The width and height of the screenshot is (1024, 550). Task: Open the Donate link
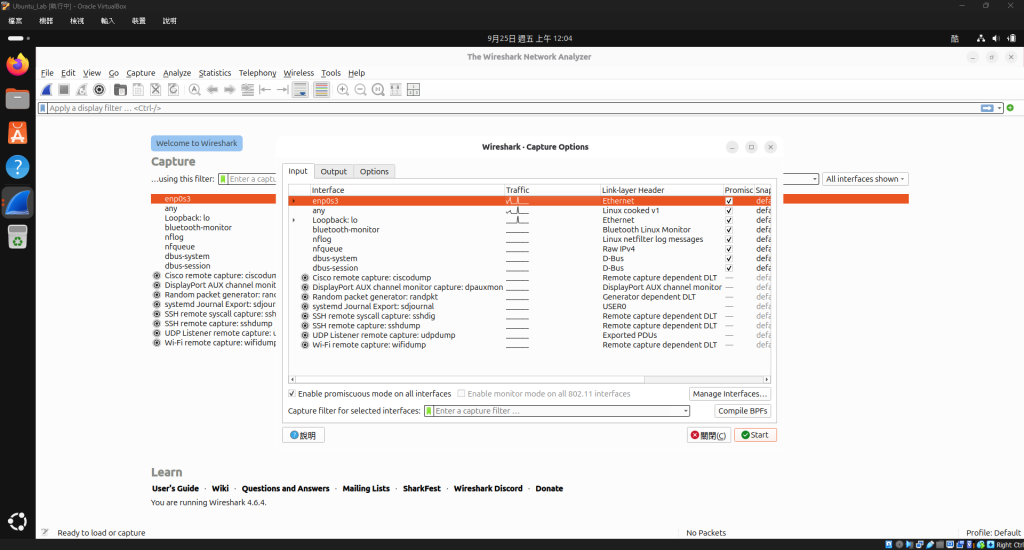pos(549,489)
